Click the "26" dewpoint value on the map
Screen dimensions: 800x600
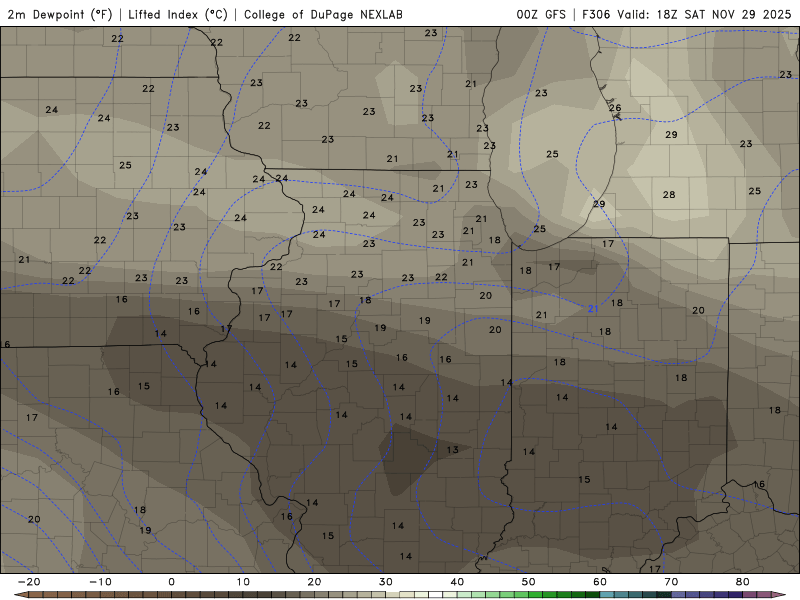click(x=615, y=108)
